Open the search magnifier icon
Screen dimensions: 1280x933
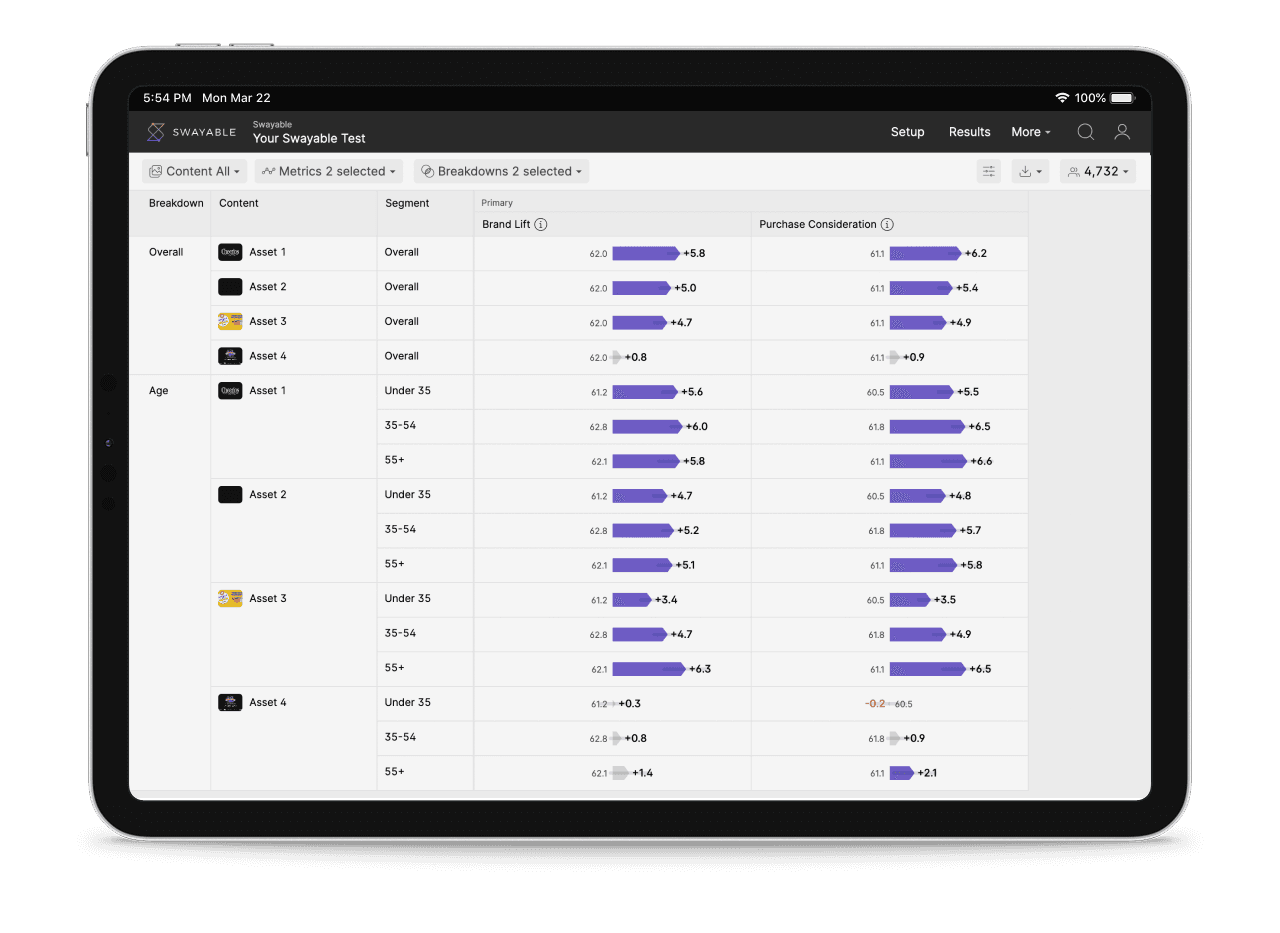pyautogui.click(x=1085, y=132)
